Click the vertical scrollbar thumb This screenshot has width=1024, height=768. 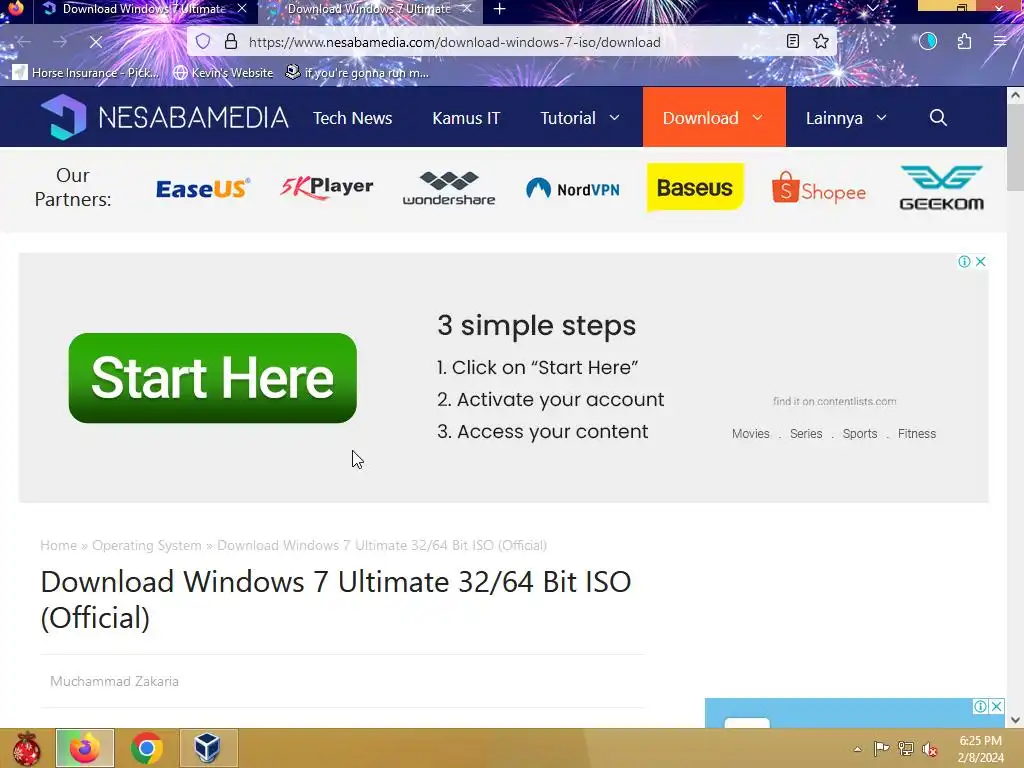tap(1016, 147)
